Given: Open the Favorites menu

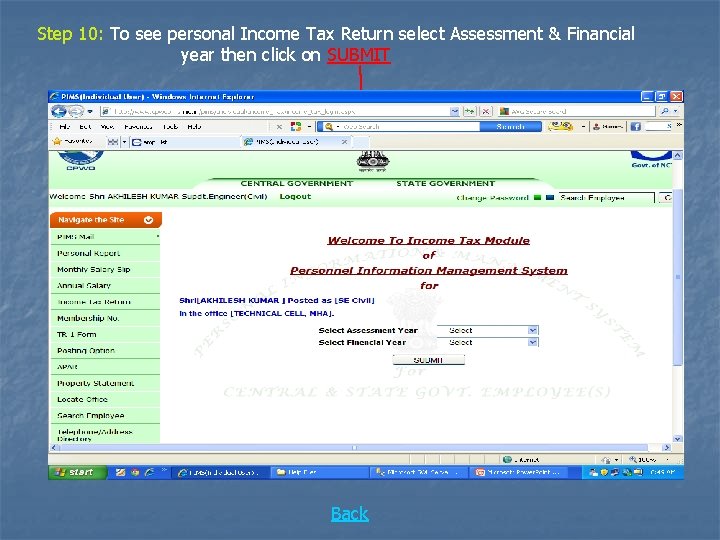Looking at the screenshot, I should pos(138,127).
